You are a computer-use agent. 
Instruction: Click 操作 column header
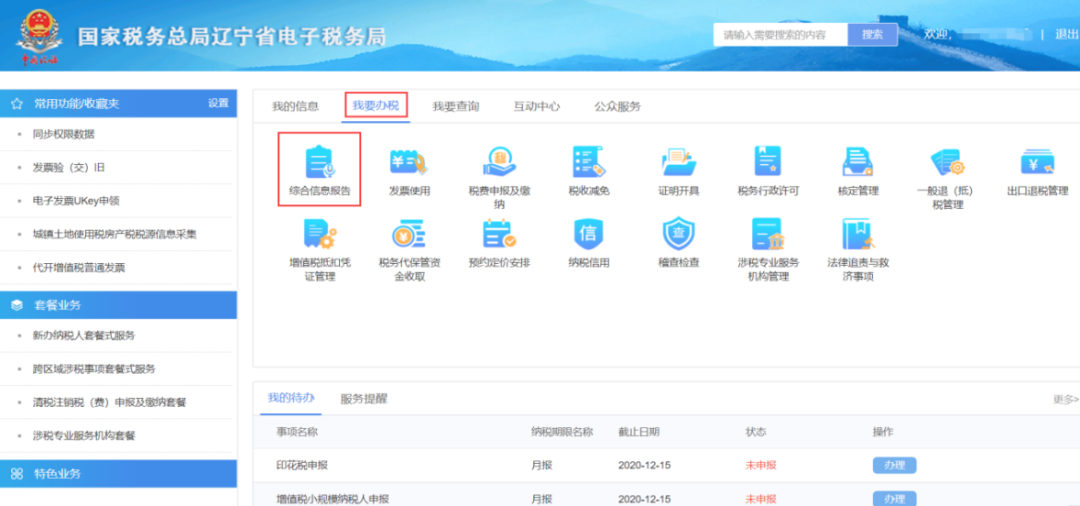coord(883,432)
